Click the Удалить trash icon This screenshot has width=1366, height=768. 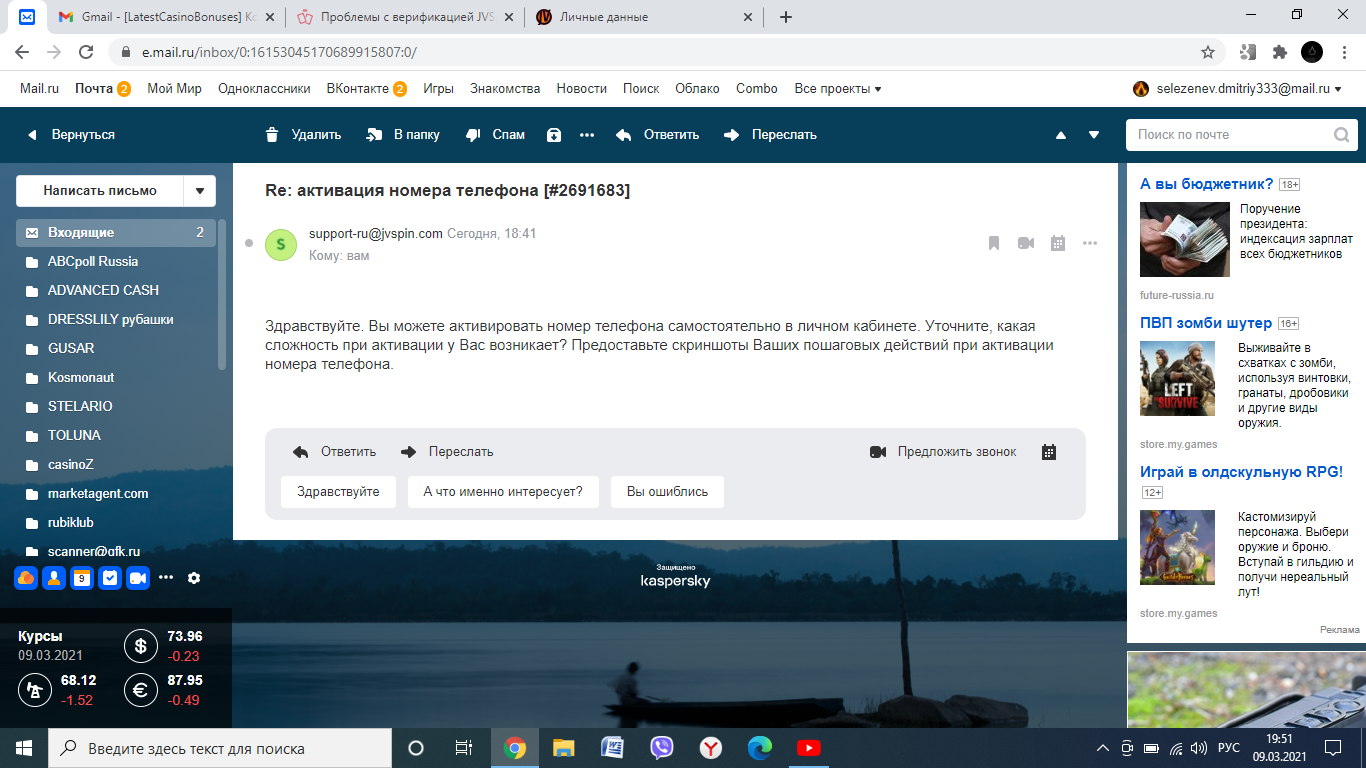272,134
